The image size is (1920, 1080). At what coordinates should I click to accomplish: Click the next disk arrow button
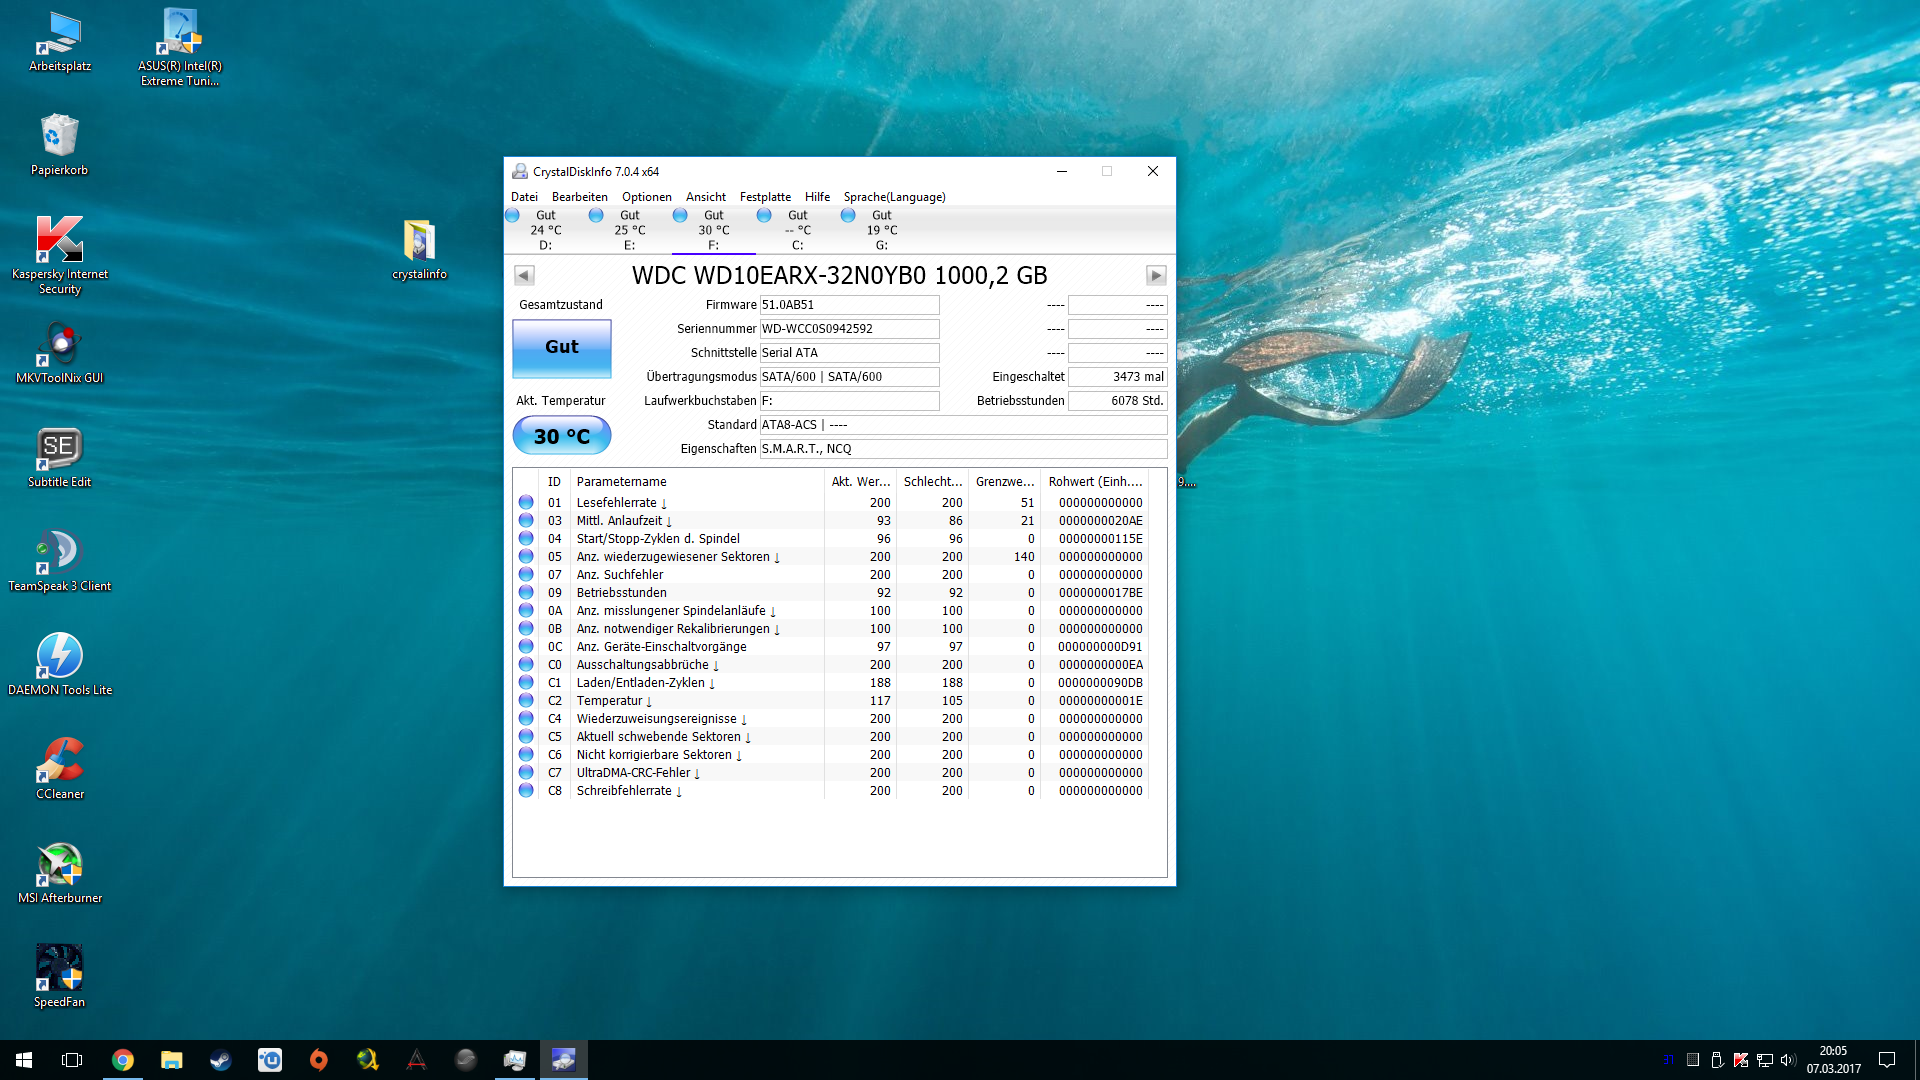tap(1156, 275)
